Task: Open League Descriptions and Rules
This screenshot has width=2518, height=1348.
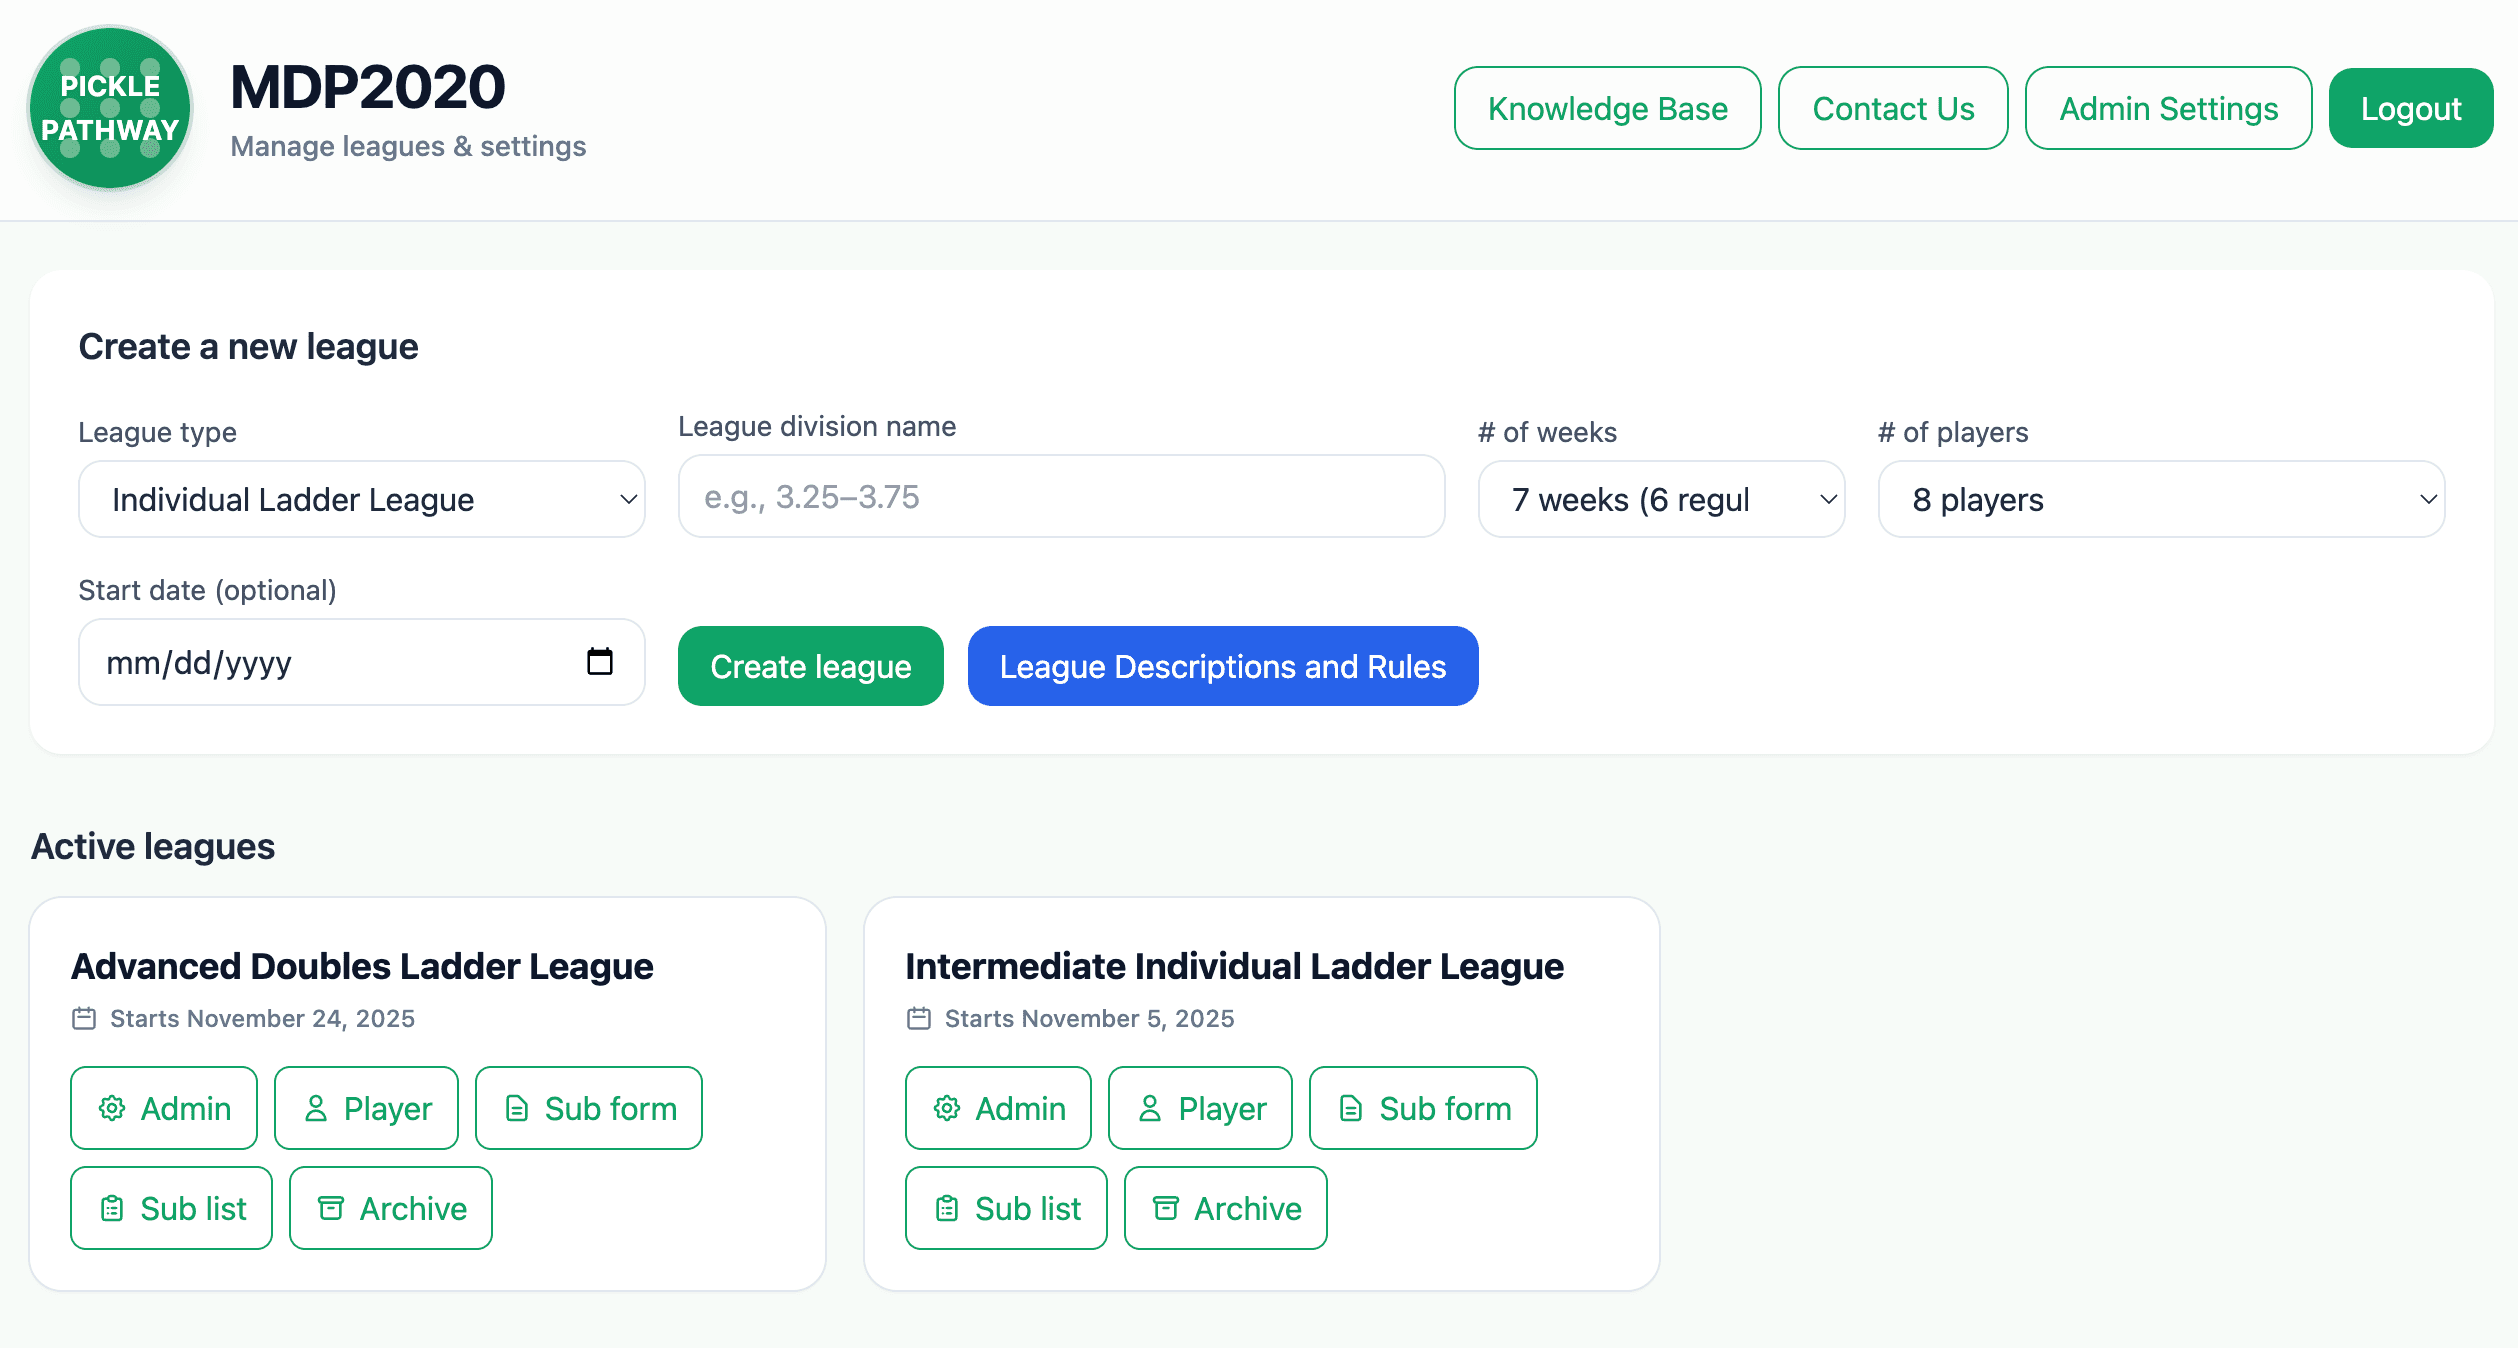Action: coord(1222,666)
